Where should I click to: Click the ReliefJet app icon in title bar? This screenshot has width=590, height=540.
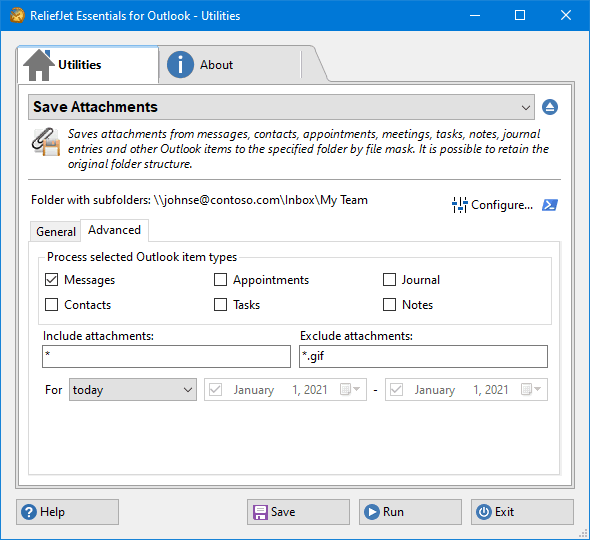click(x=17, y=16)
